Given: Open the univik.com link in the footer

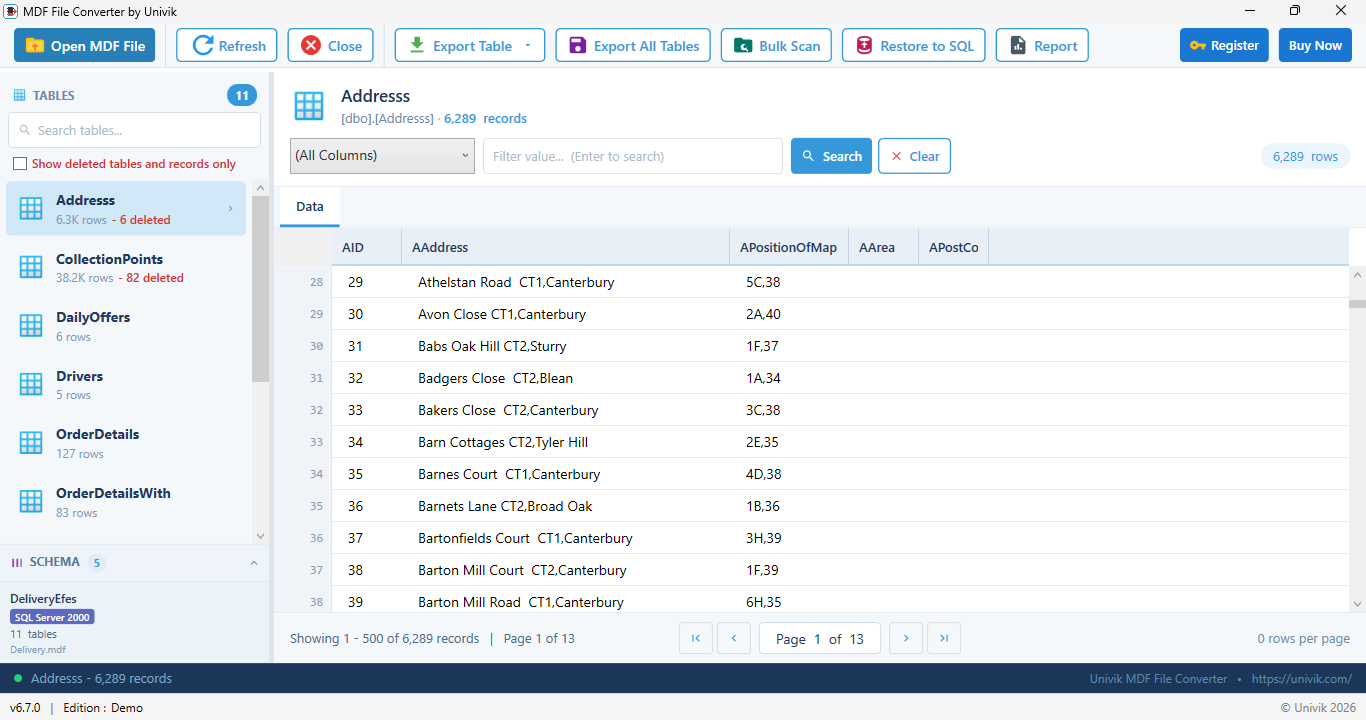Looking at the screenshot, I should (x=1301, y=679).
